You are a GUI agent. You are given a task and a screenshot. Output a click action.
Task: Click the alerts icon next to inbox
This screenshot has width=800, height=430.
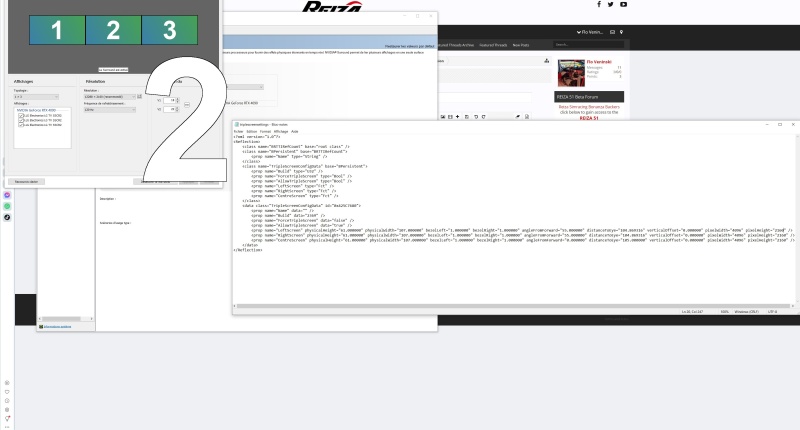(x=621, y=33)
